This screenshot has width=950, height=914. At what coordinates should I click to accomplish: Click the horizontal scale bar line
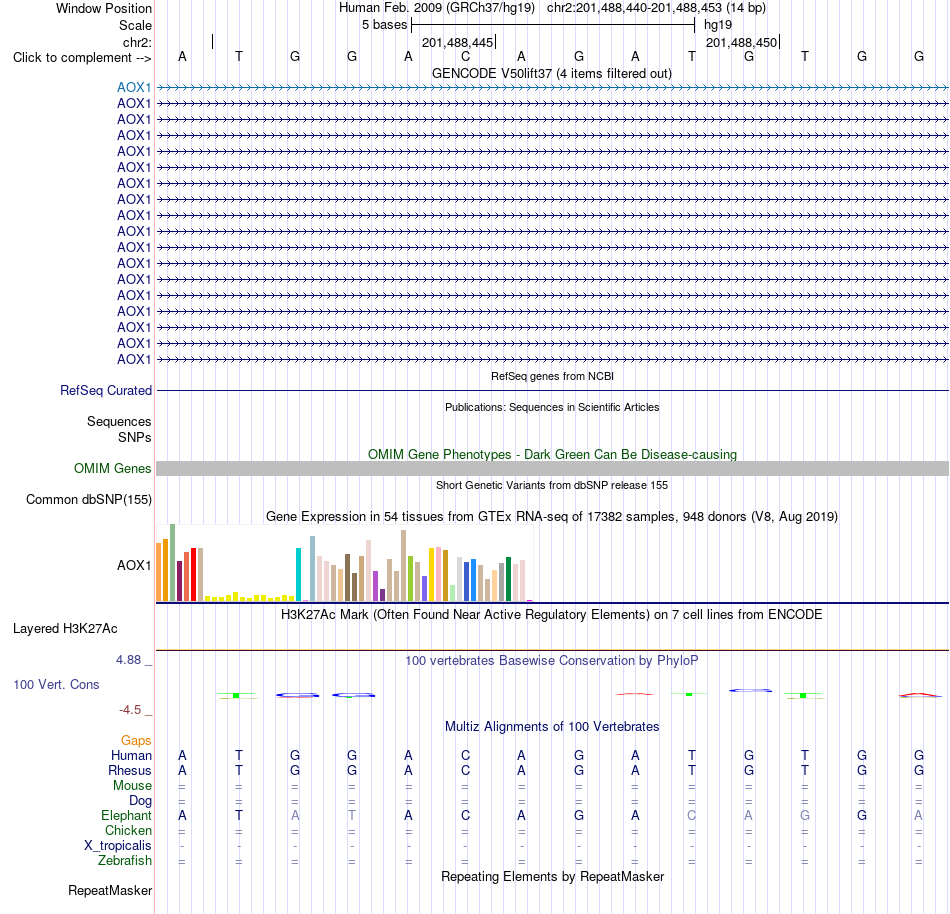tap(553, 25)
